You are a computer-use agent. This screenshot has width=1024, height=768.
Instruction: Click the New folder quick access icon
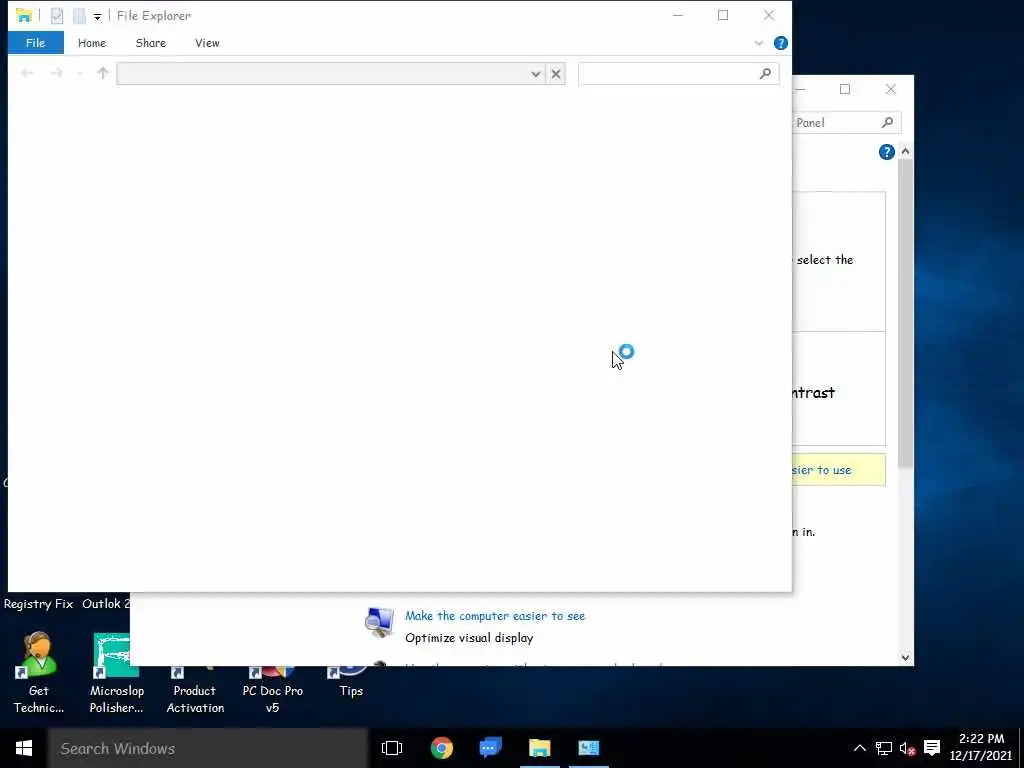click(79, 16)
